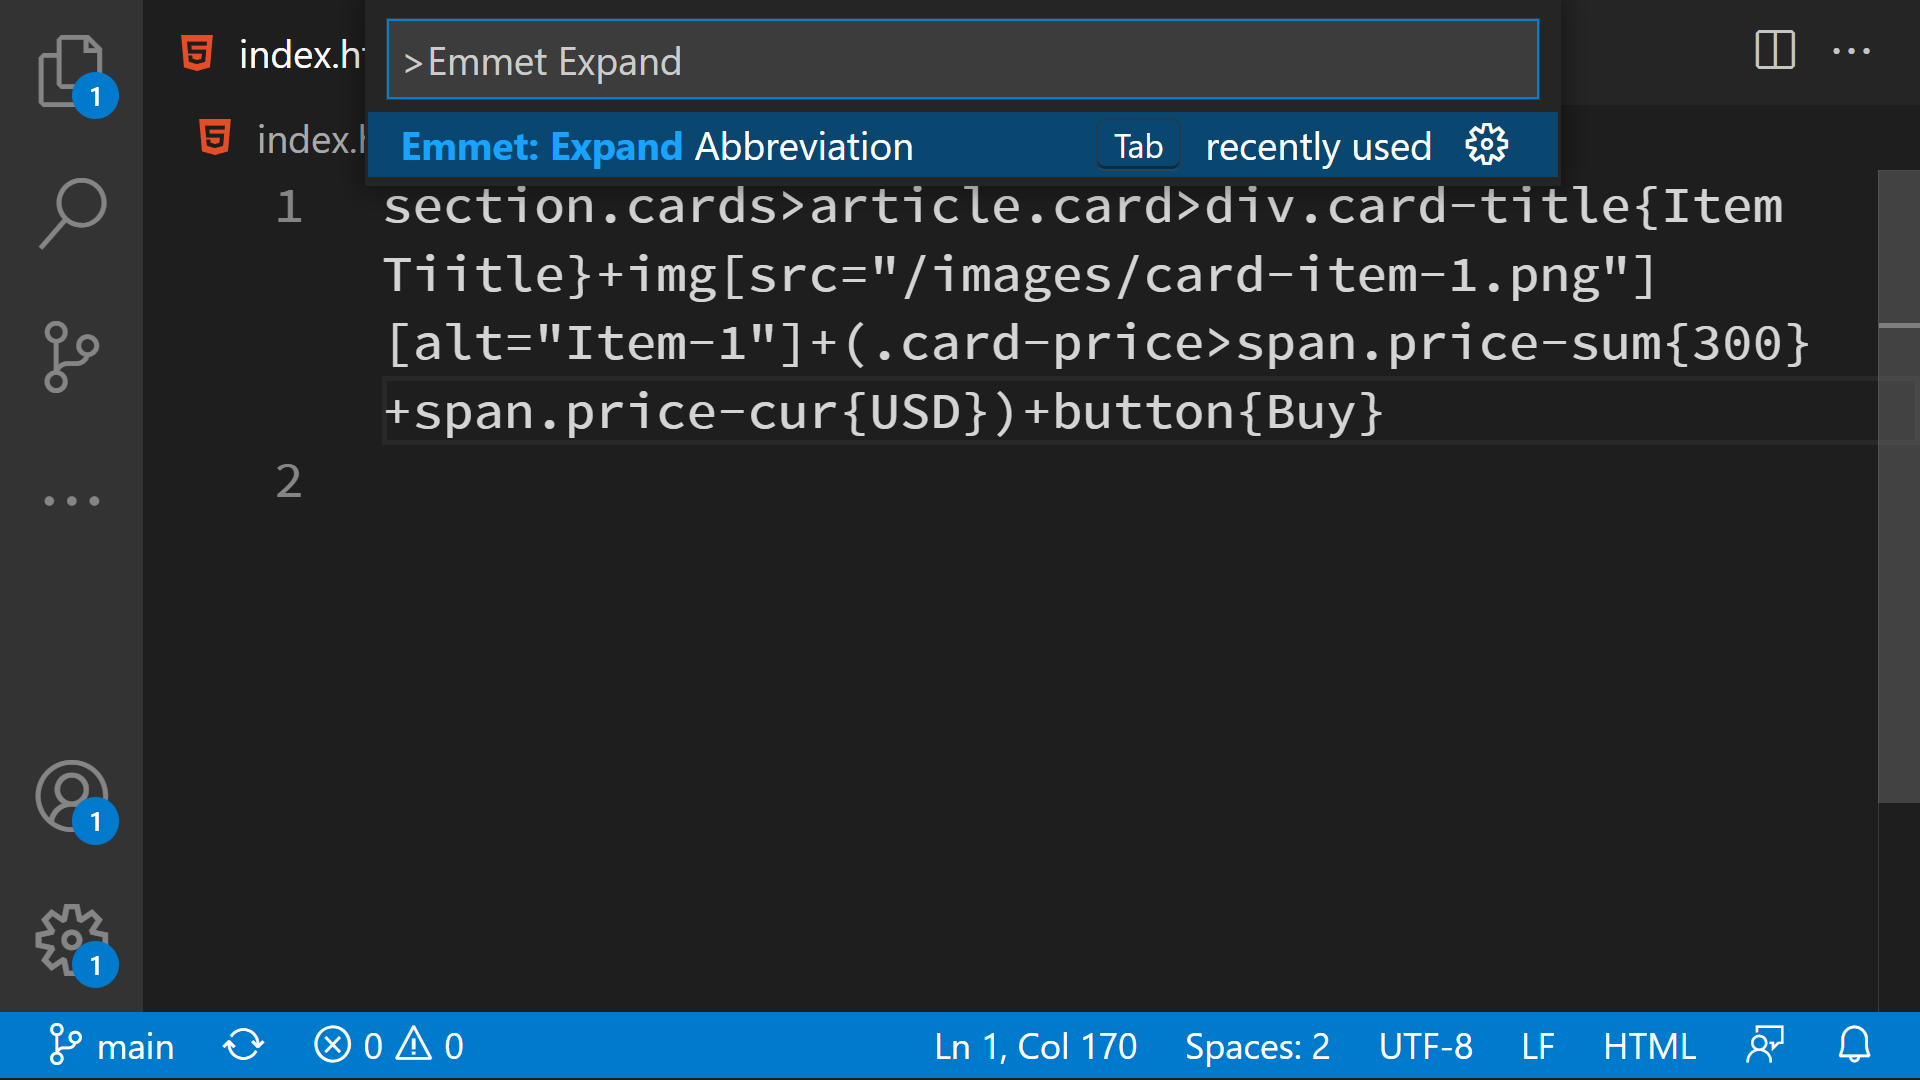The width and height of the screenshot is (1920, 1080).
Task: Open the Explorer sidebar icon
Action: point(72,72)
